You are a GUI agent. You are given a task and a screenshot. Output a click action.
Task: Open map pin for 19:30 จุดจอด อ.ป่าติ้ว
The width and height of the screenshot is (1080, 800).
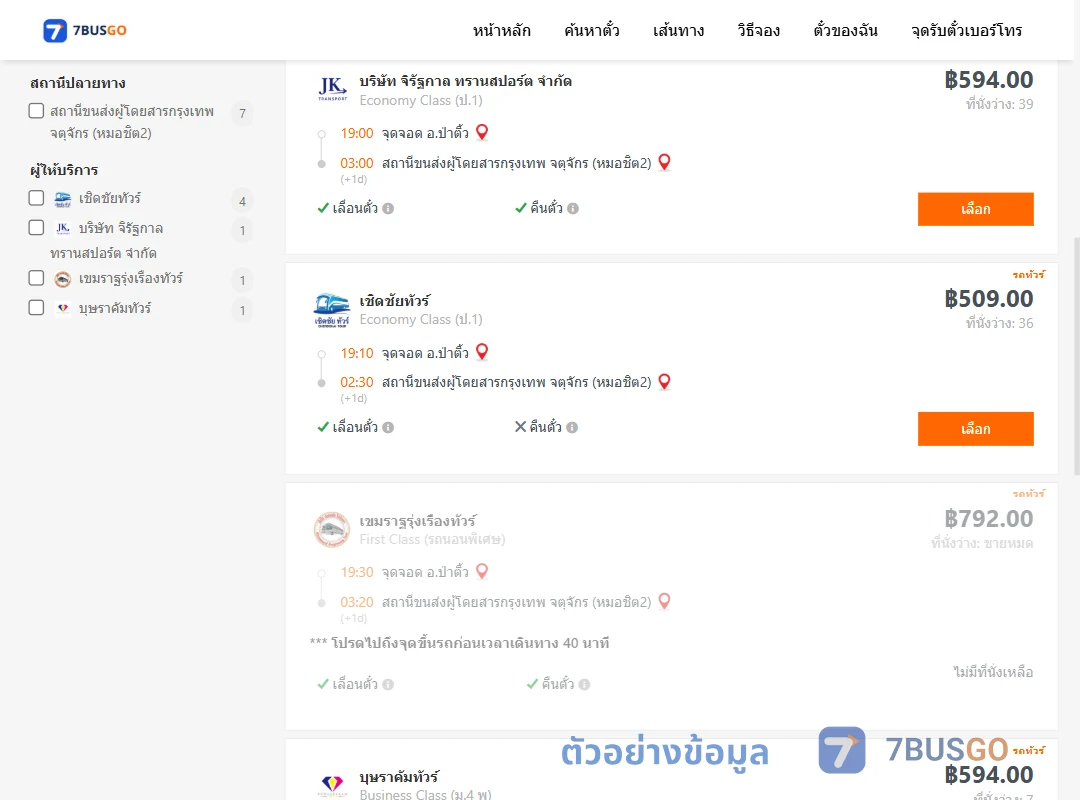[482, 571]
